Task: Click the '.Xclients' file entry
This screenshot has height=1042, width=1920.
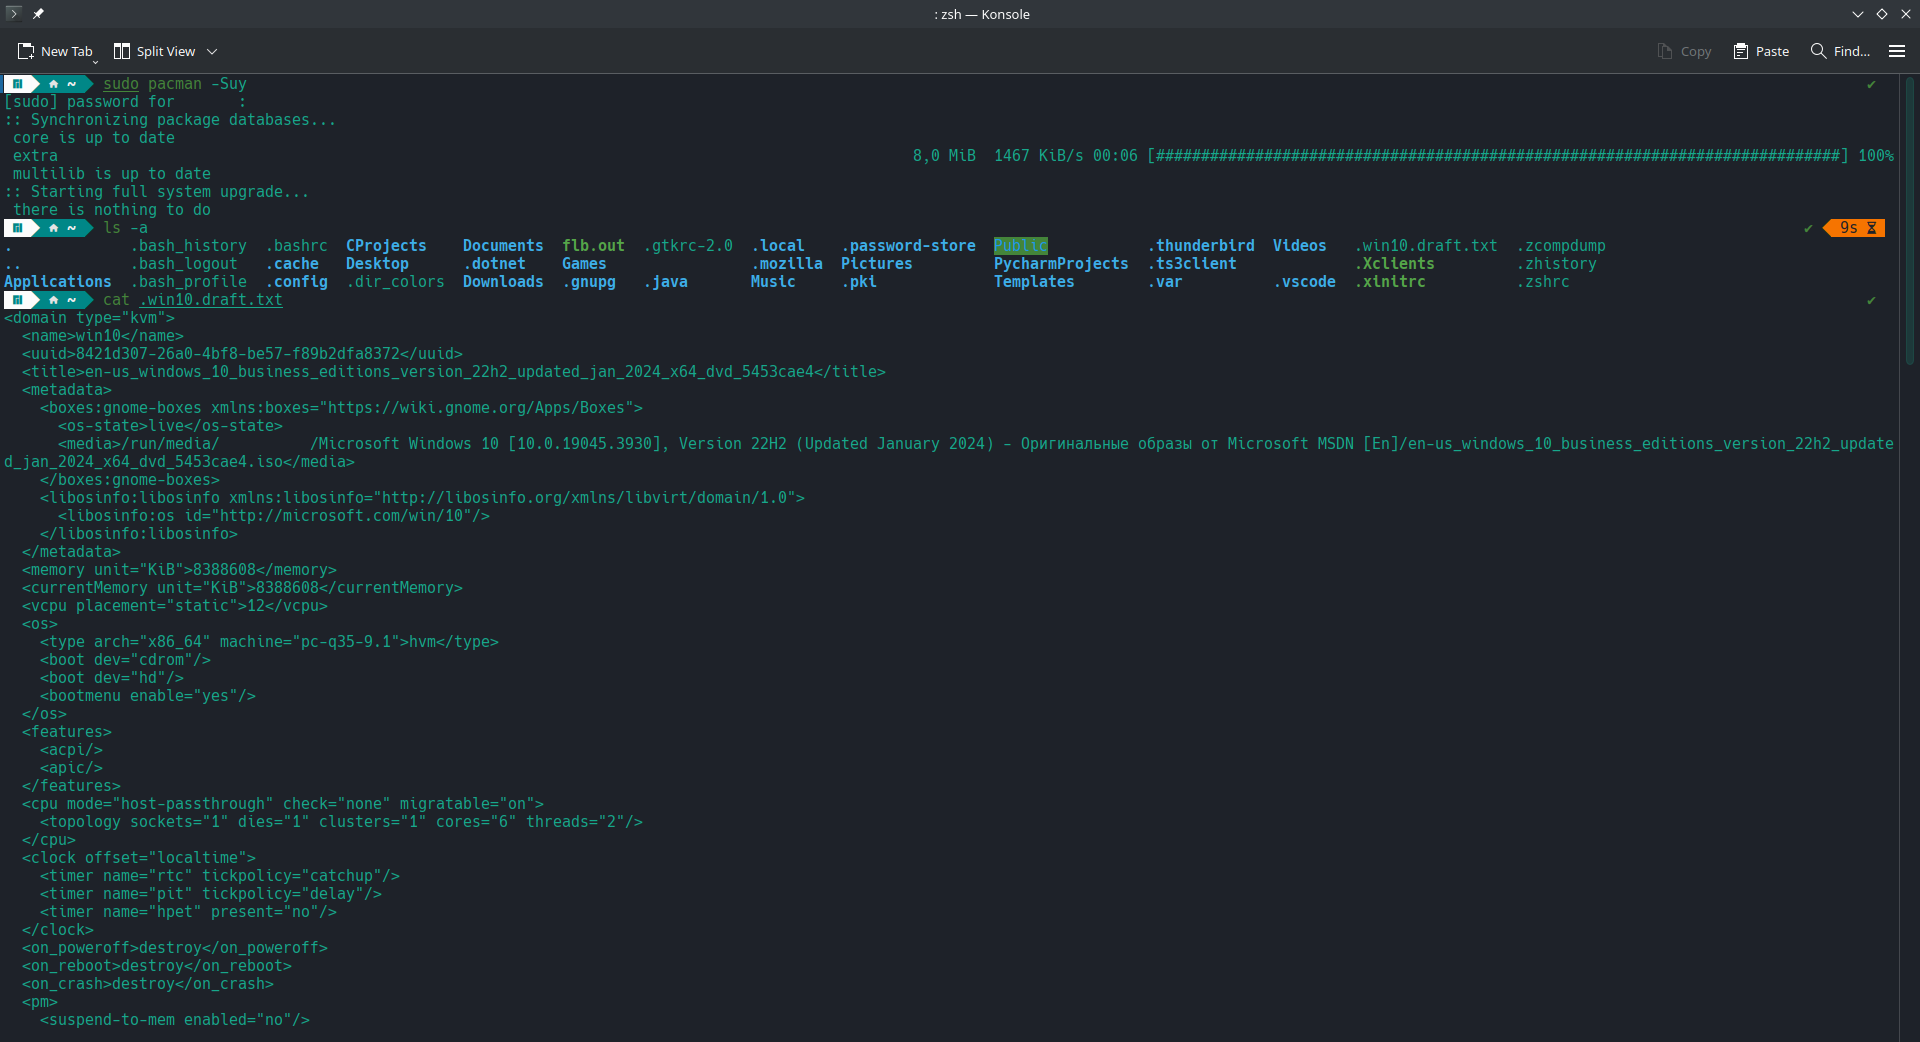Action: [1394, 264]
